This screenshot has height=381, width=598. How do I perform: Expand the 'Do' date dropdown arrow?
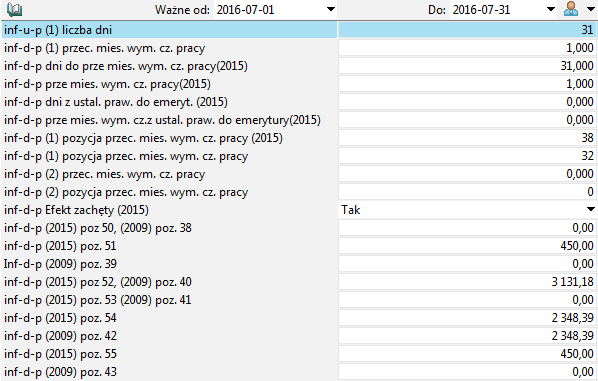550,9
